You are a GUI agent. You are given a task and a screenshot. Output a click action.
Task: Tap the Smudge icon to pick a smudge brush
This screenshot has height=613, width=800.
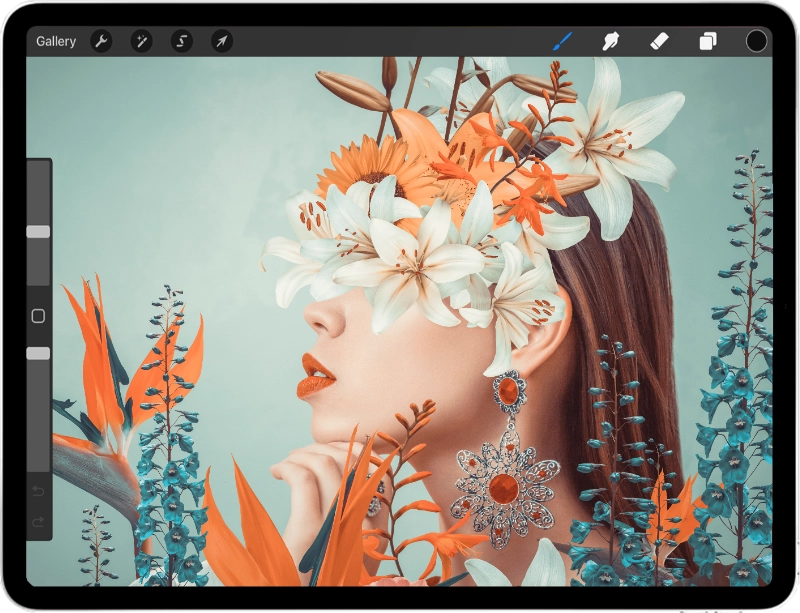(612, 40)
